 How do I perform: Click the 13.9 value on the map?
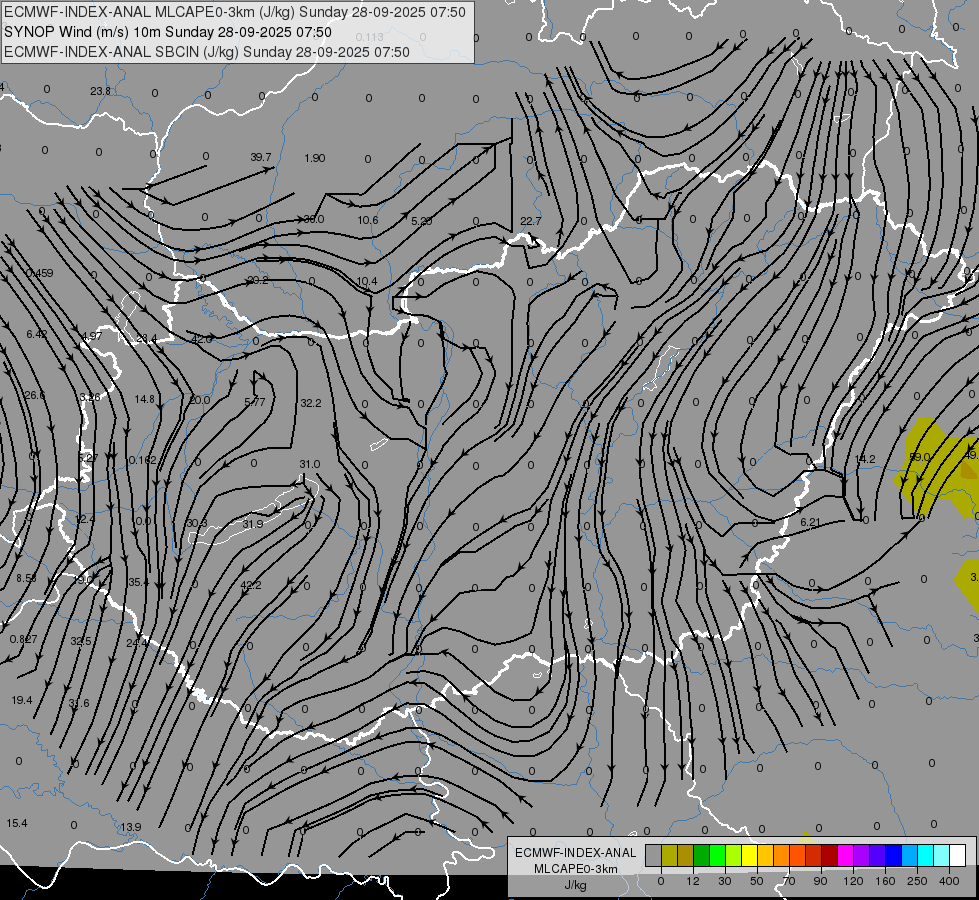click(x=130, y=827)
